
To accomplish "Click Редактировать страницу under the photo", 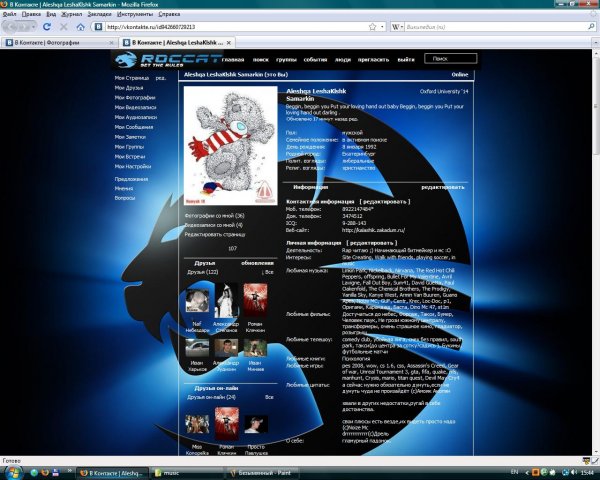I will [x=215, y=234].
